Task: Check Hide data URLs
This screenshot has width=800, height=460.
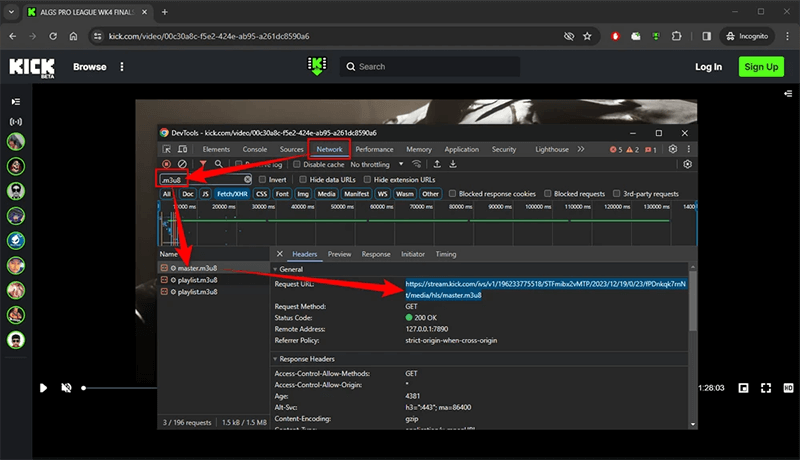Action: tap(303, 180)
